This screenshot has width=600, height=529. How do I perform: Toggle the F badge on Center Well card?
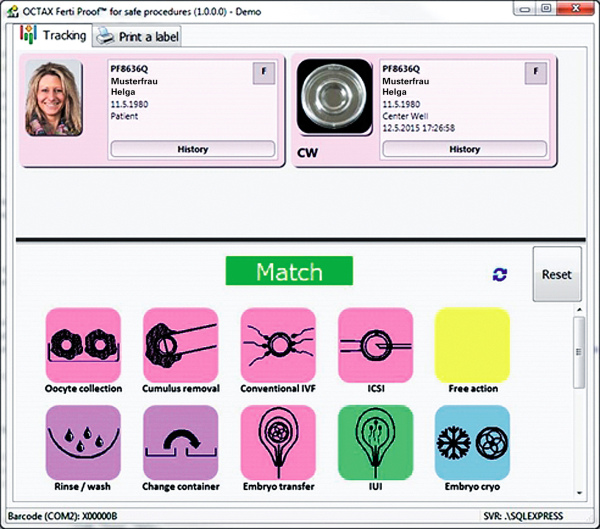pos(535,73)
